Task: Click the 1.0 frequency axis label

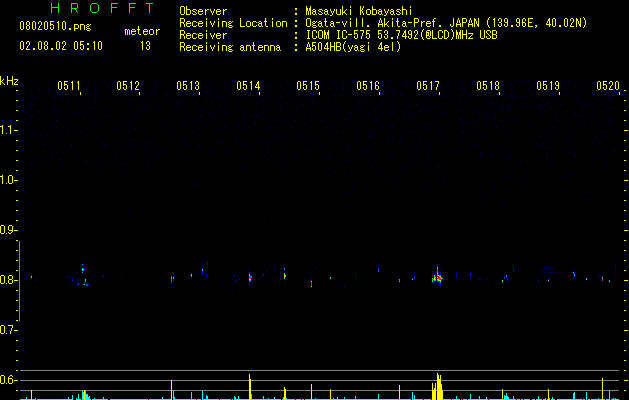Action: [x=8, y=180]
